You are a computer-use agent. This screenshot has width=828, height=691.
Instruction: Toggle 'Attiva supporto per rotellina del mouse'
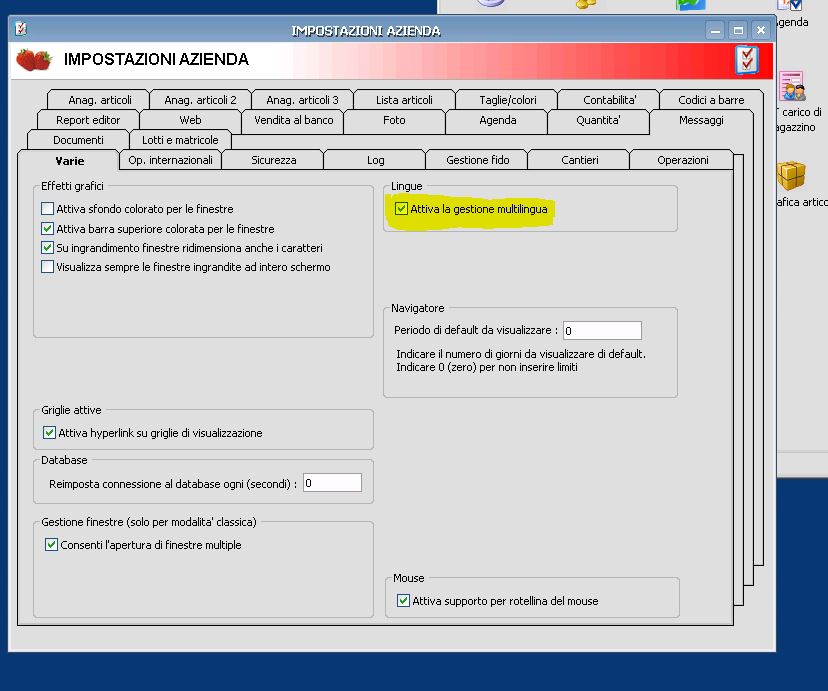click(403, 601)
